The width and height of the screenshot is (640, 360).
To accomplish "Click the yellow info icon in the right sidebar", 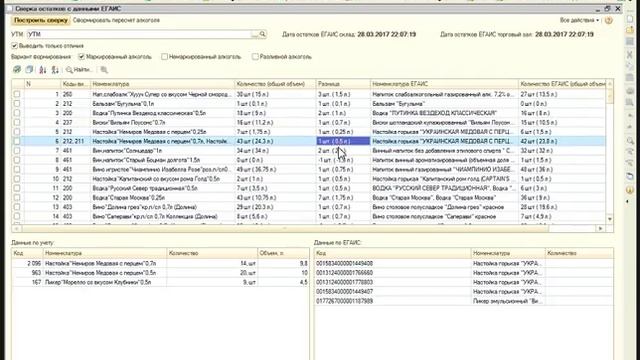I will (x=630, y=190).
